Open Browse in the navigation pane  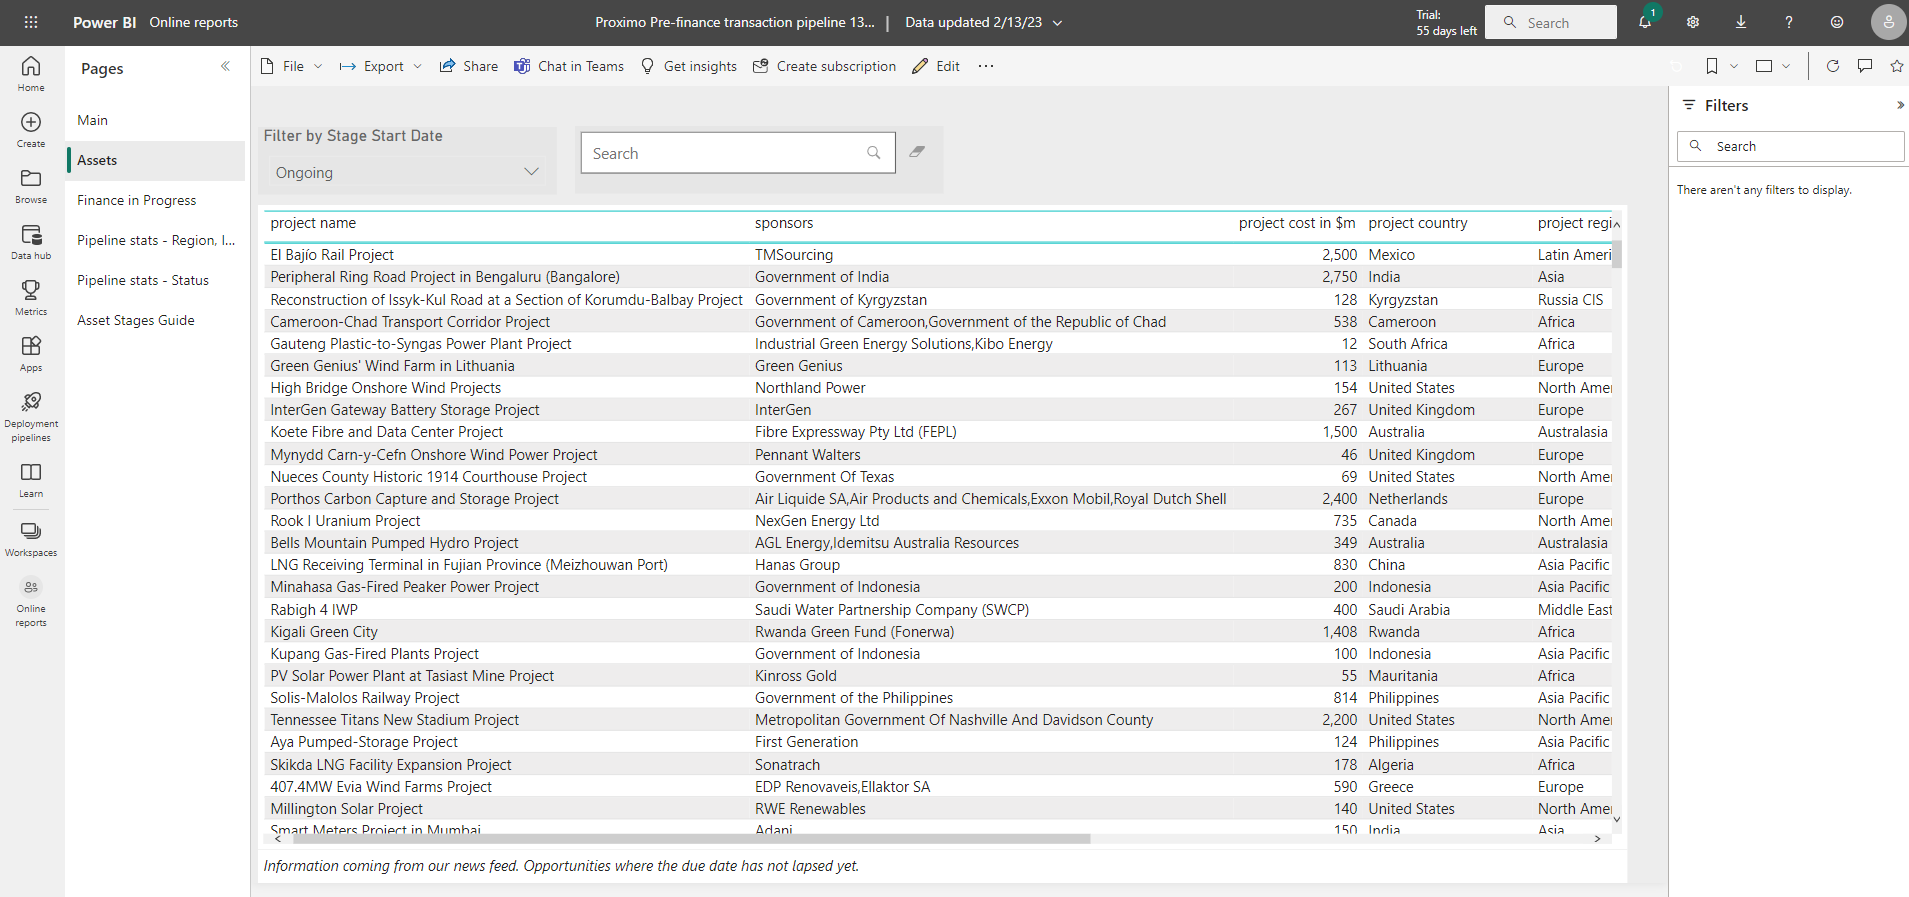[31, 186]
